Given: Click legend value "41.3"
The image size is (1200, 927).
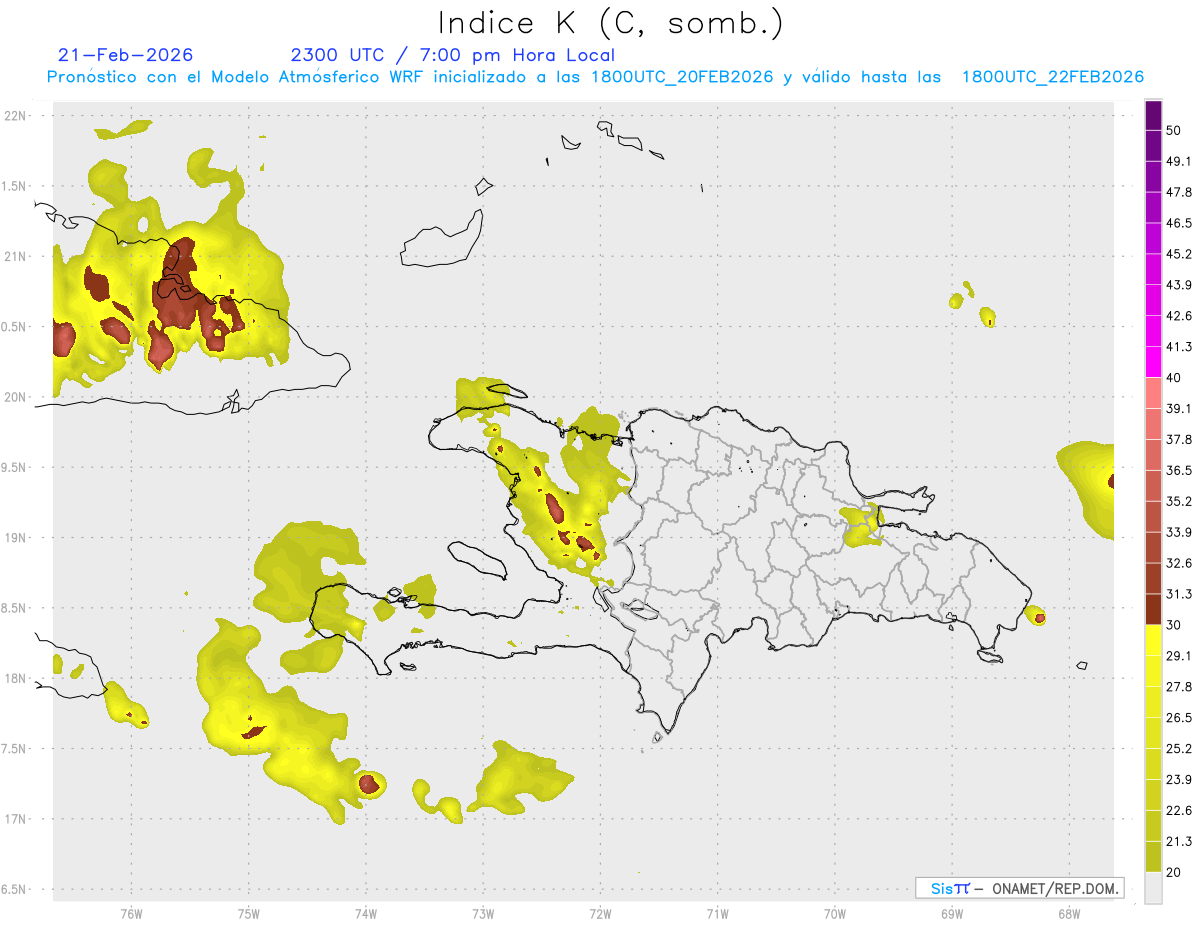Looking at the screenshot, I should click(x=1179, y=347).
